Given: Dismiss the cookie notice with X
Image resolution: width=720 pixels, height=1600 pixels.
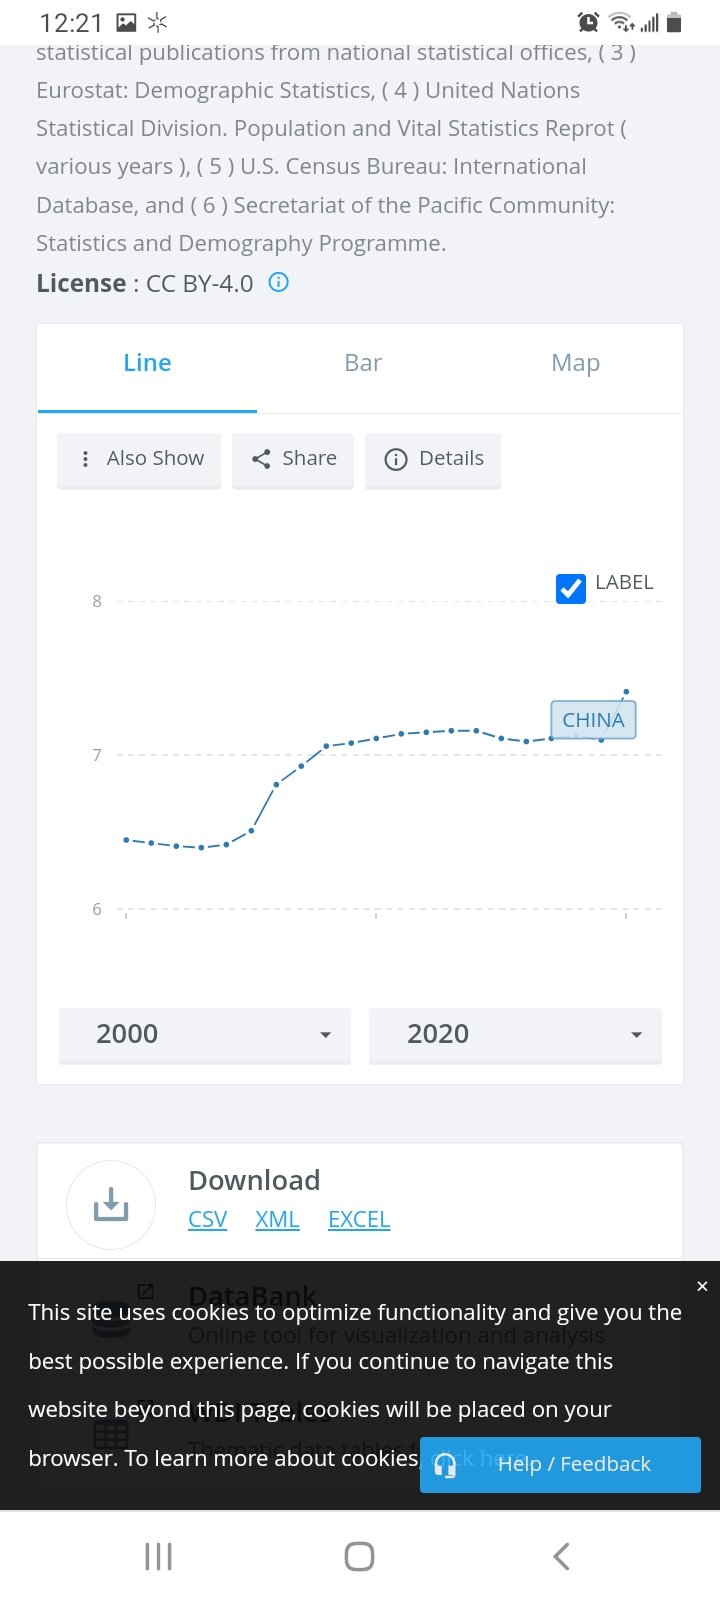Looking at the screenshot, I should tap(702, 1286).
